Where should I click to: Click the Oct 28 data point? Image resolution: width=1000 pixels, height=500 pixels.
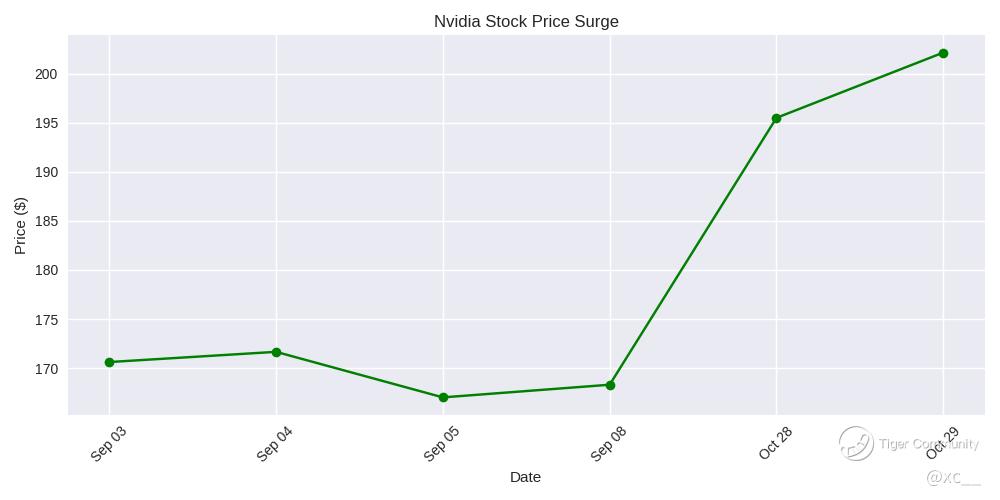776,118
